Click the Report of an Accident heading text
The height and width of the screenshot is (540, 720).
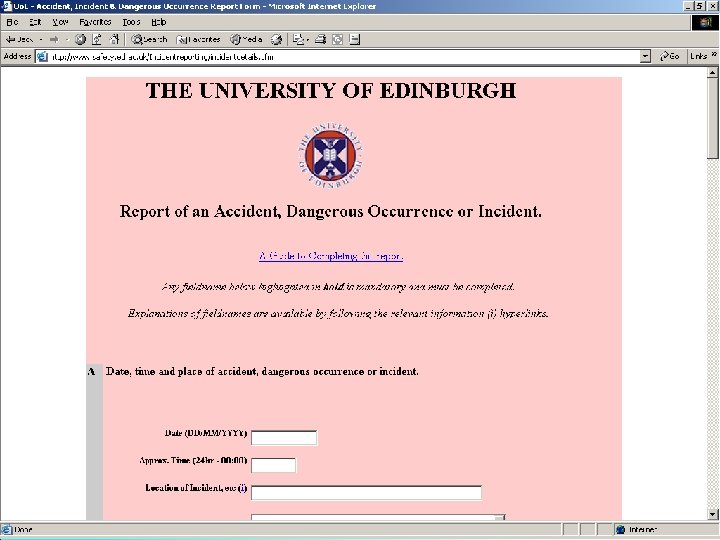[331, 212]
